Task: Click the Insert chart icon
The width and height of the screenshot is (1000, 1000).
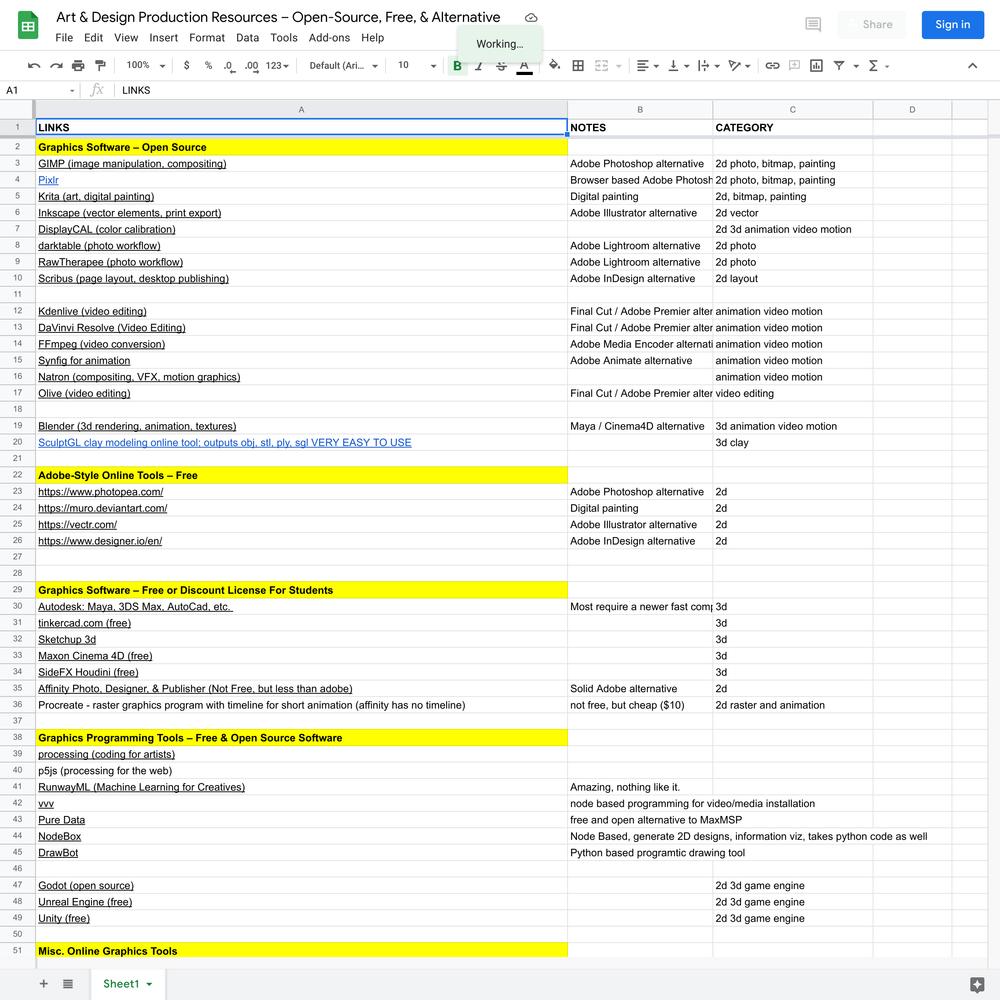Action: pos(816,66)
